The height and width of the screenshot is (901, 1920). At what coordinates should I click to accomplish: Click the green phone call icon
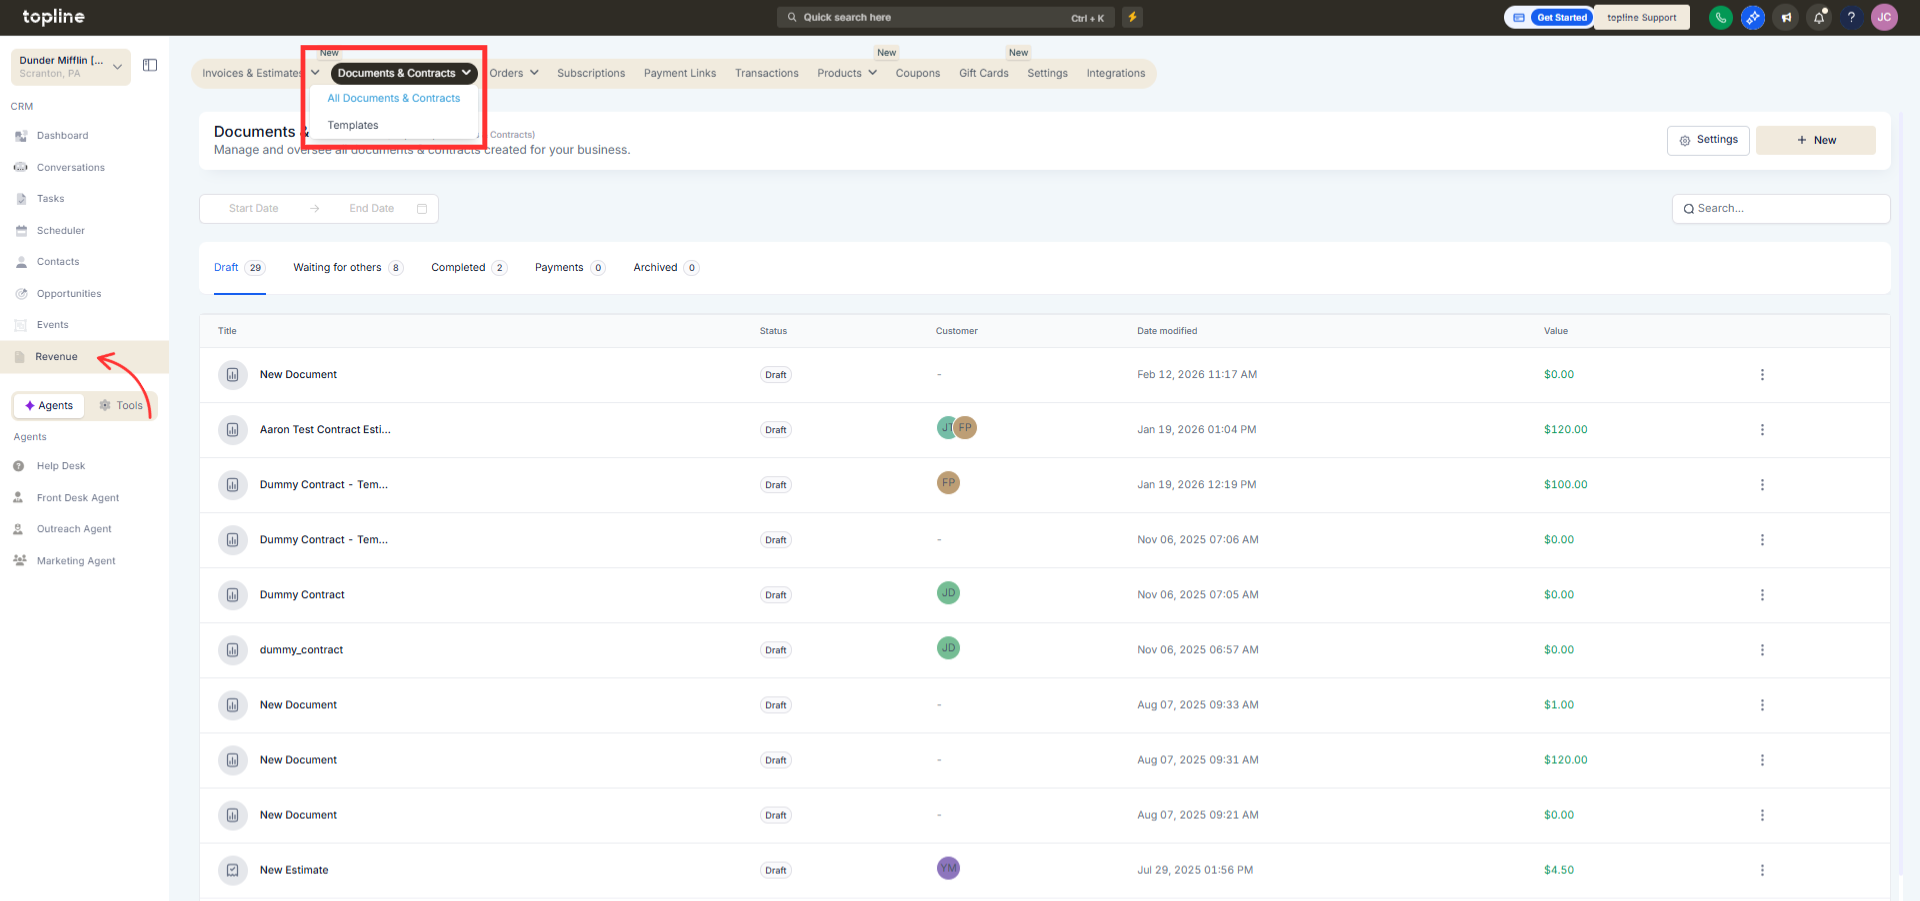(1720, 17)
